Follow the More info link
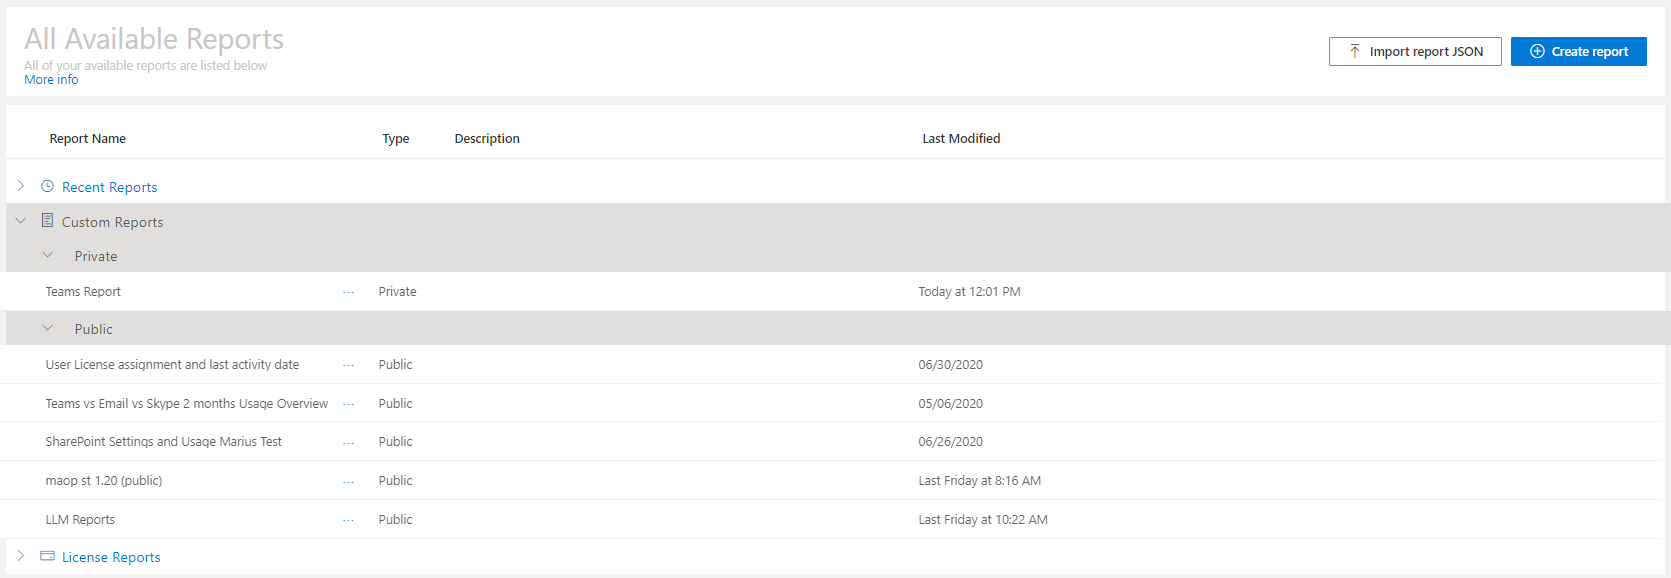1671x578 pixels. pyautogui.click(x=51, y=80)
